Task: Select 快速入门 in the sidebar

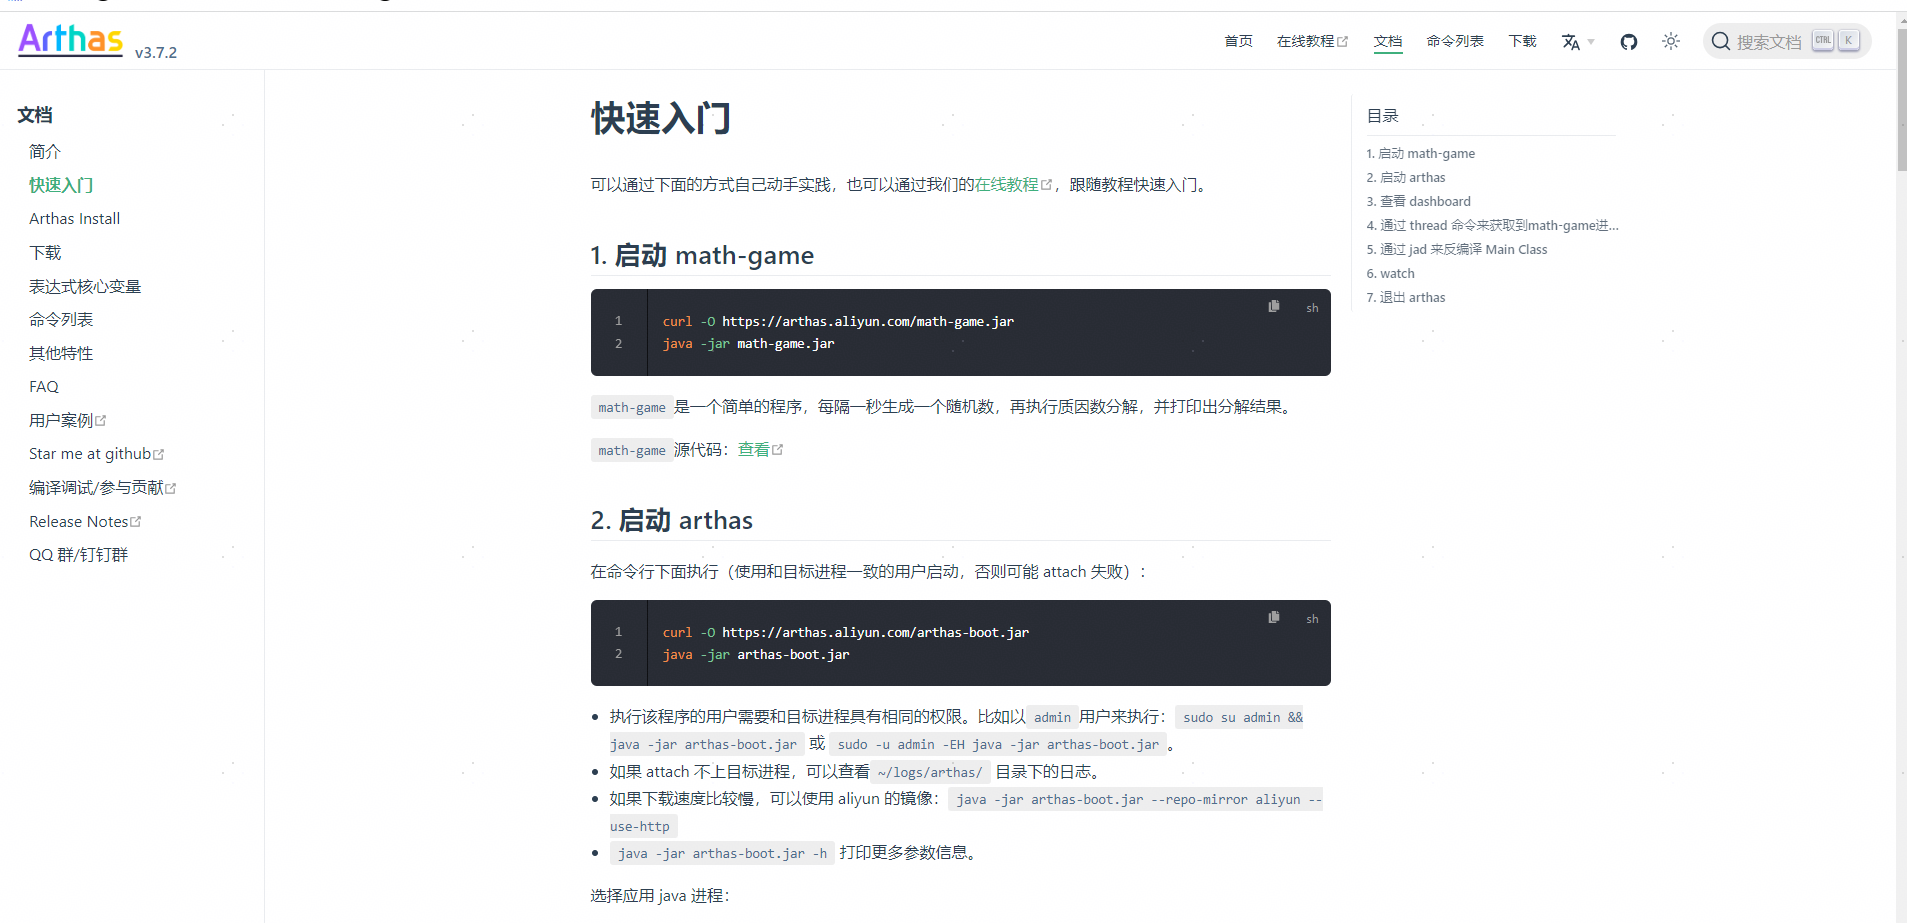Action: click(61, 185)
